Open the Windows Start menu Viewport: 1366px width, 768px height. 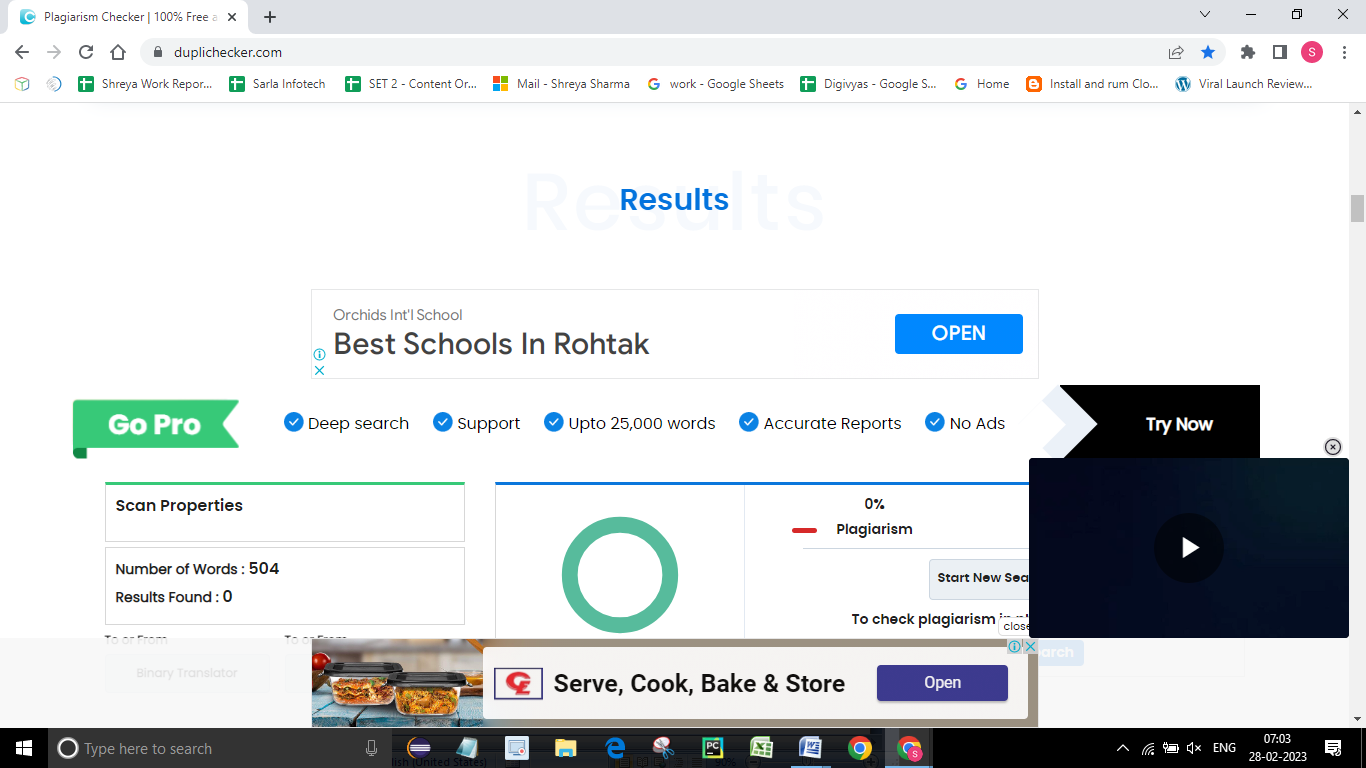point(22,748)
